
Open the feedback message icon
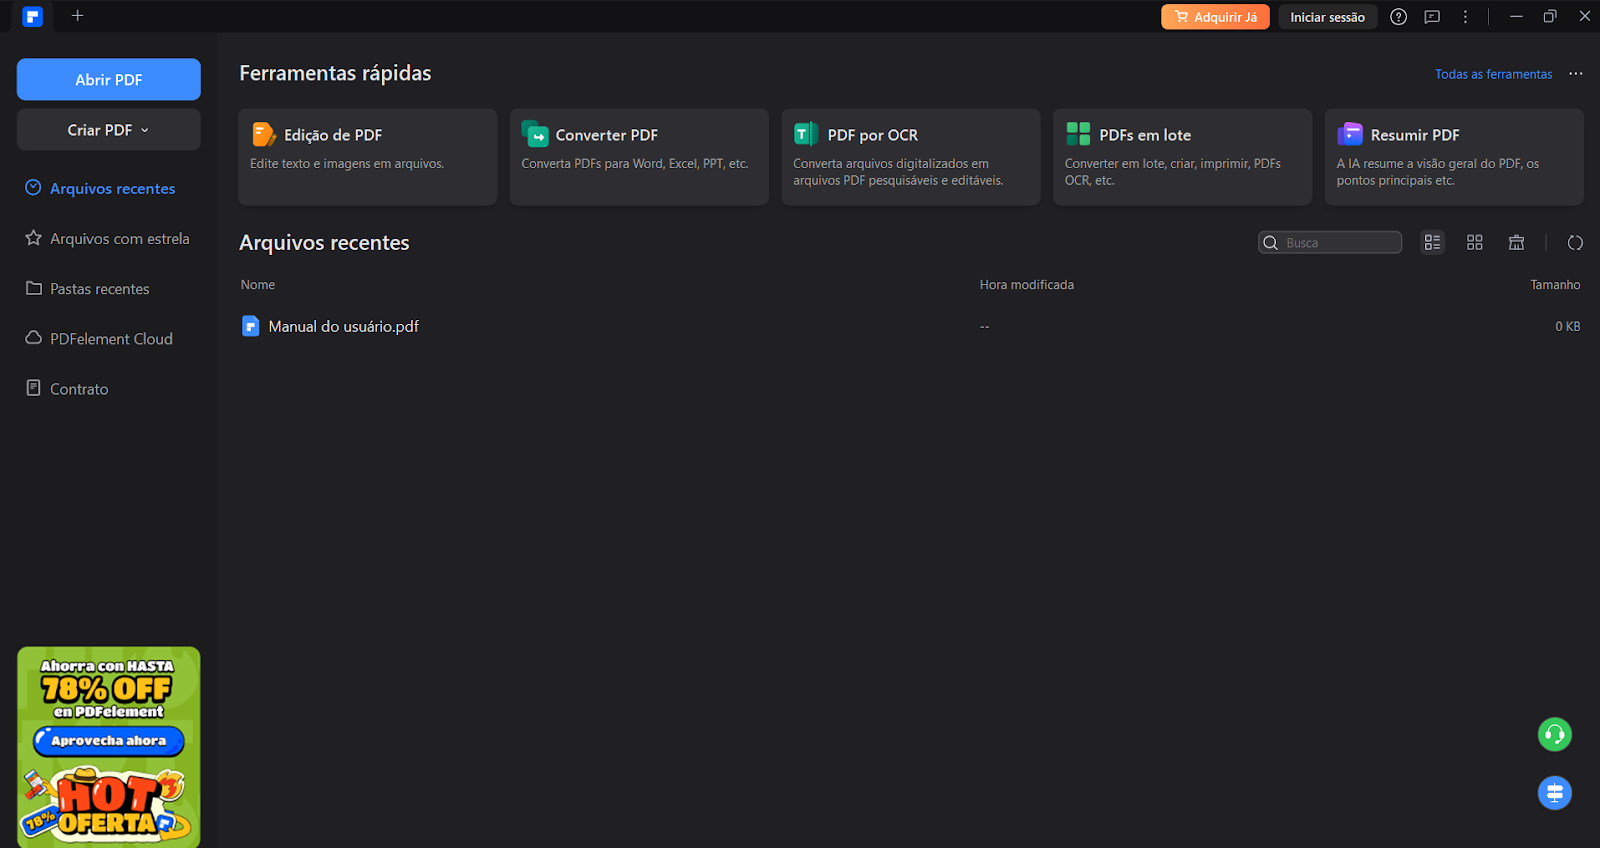click(1432, 17)
